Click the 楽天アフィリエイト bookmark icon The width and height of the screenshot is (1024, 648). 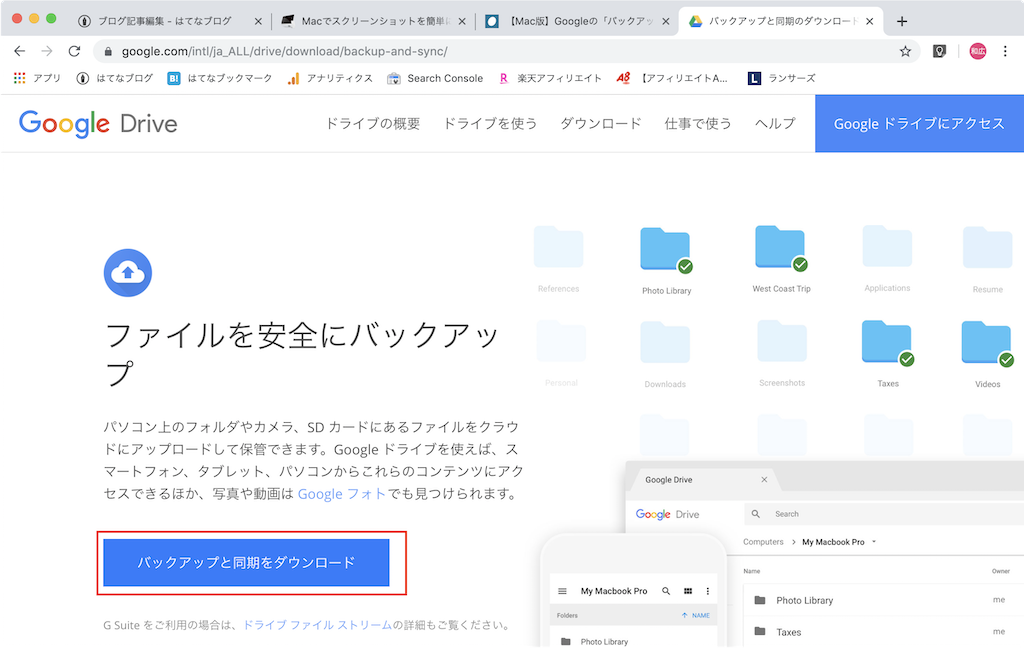505,78
